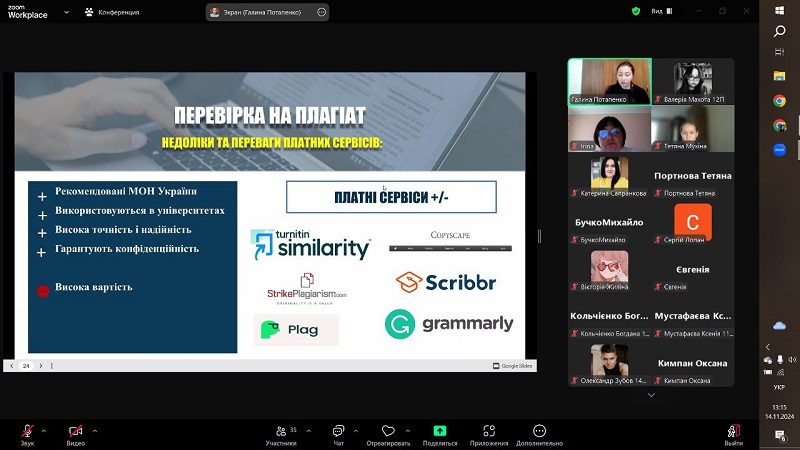
Task: Click Scribbr logo on slide
Action: (446, 282)
